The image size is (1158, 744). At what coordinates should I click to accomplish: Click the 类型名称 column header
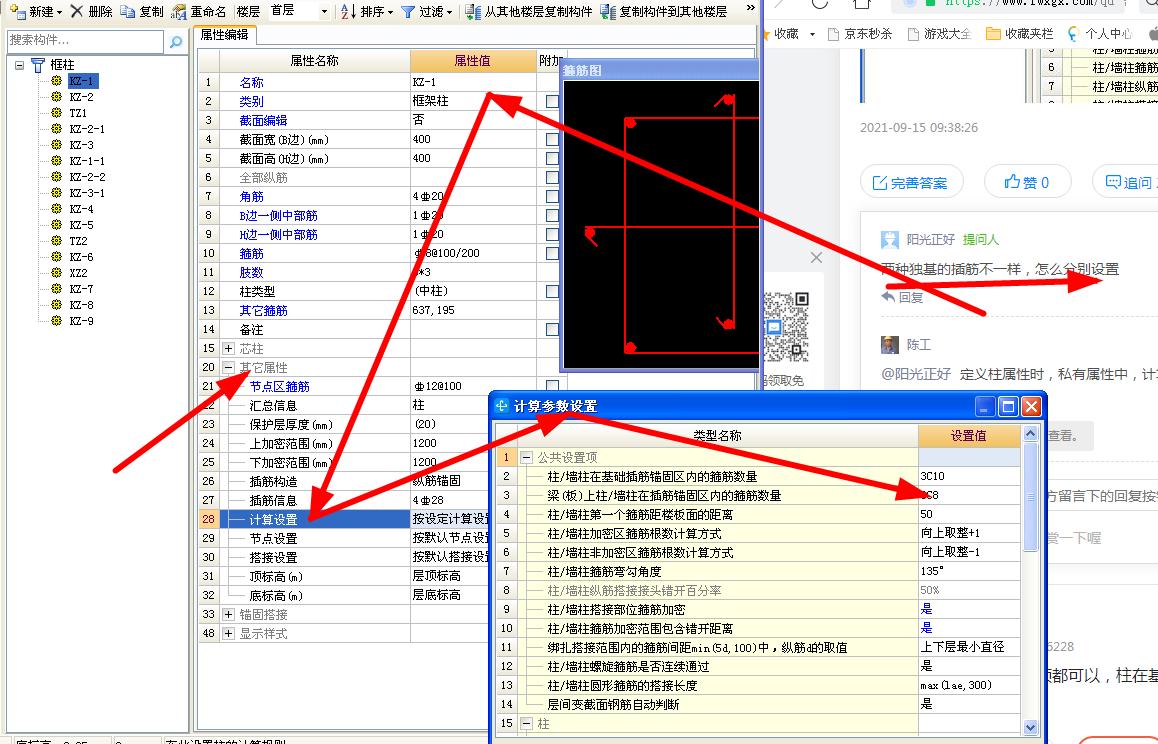(x=717, y=435)
